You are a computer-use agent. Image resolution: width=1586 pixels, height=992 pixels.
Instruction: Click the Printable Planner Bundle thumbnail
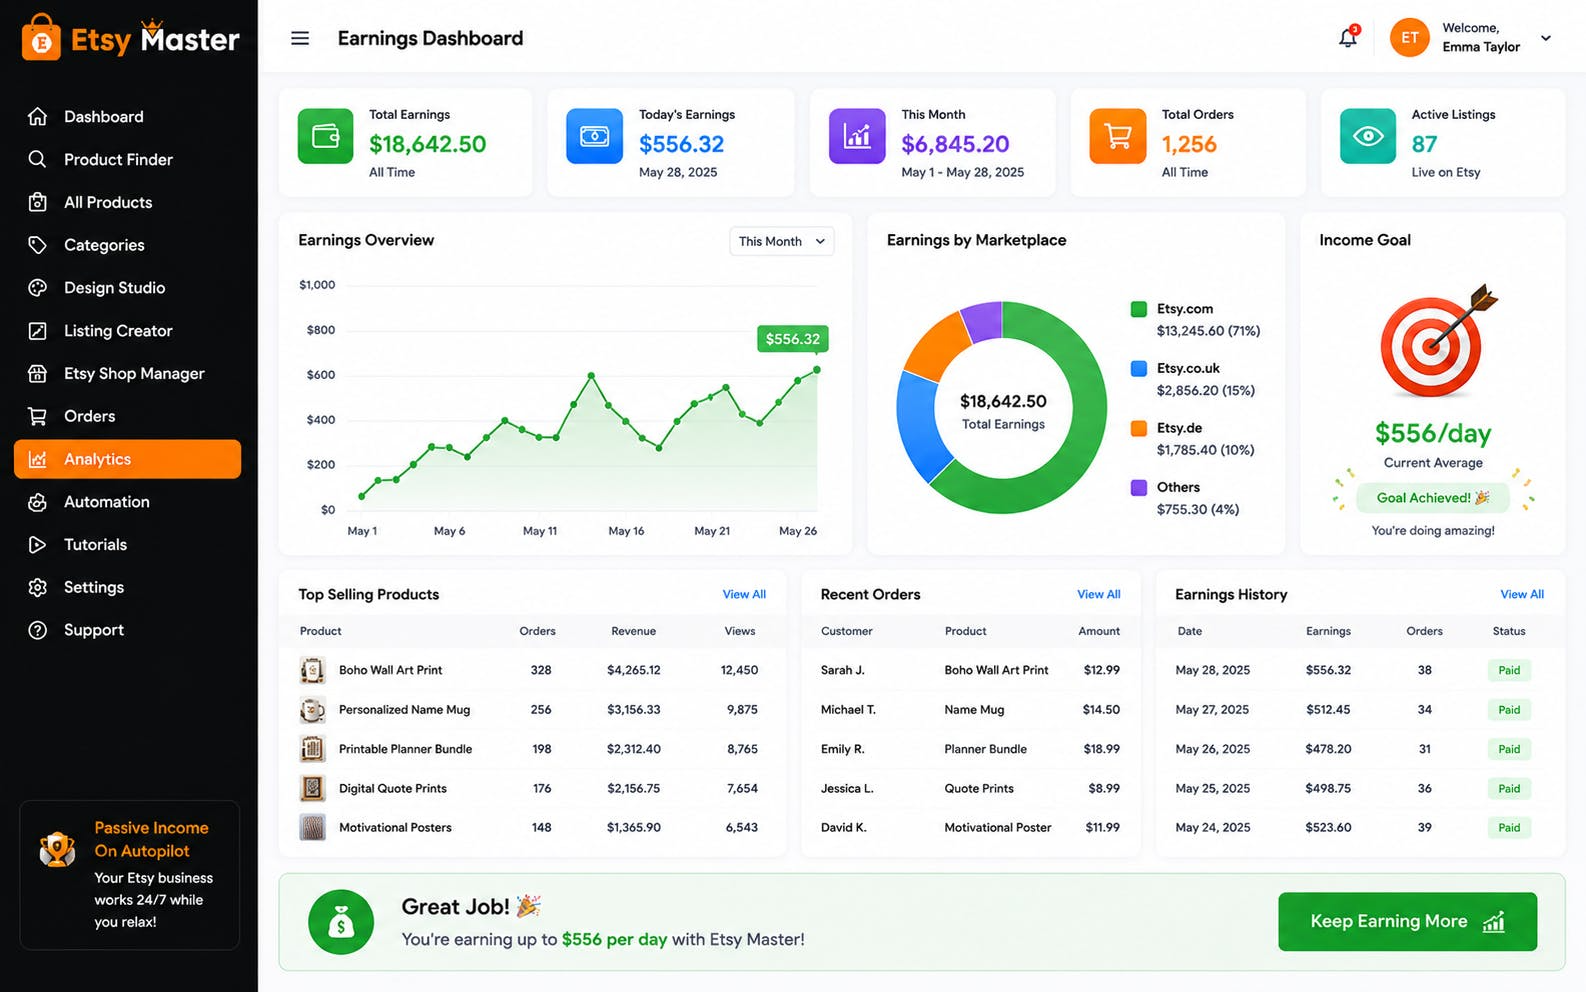coord(313,749)
